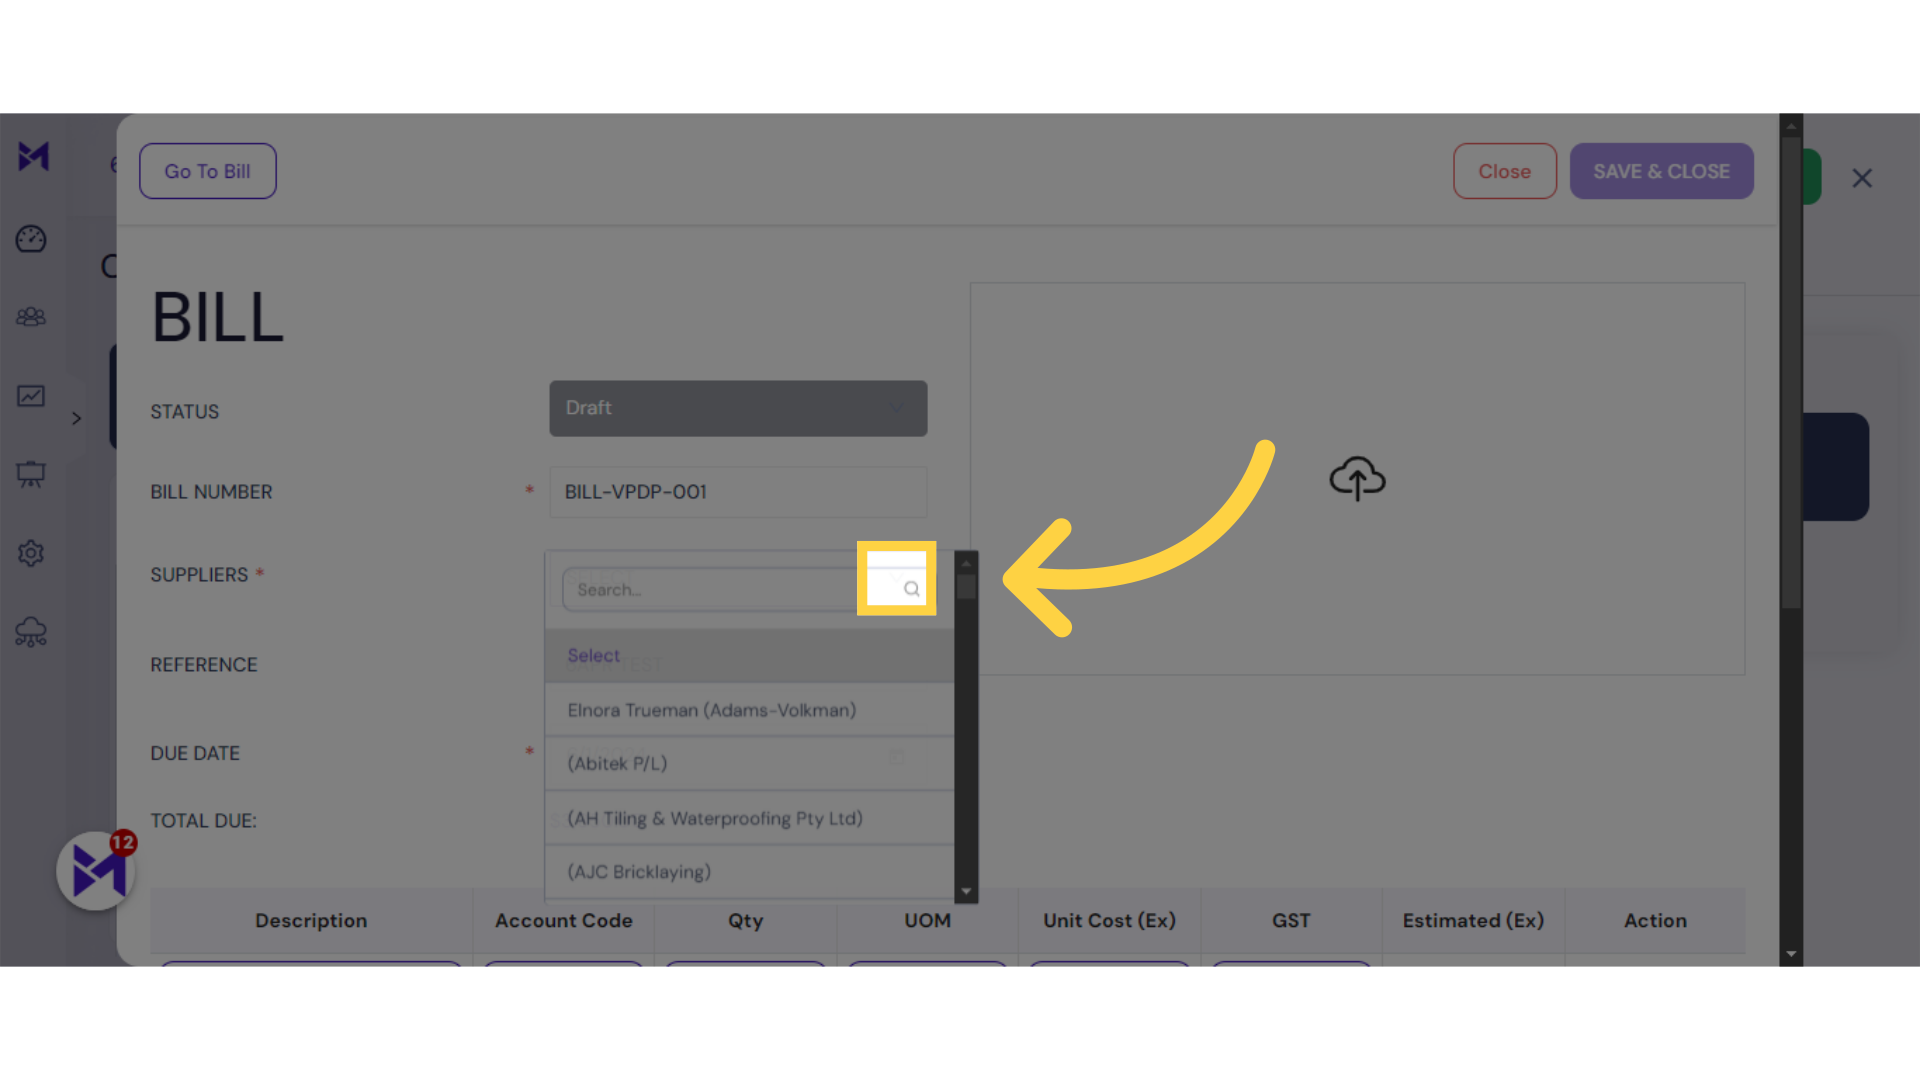The image size is (1920, 1080).
Task: Select '(Abitek P/L)' from supplier list
Action: [x=616, y=762]
